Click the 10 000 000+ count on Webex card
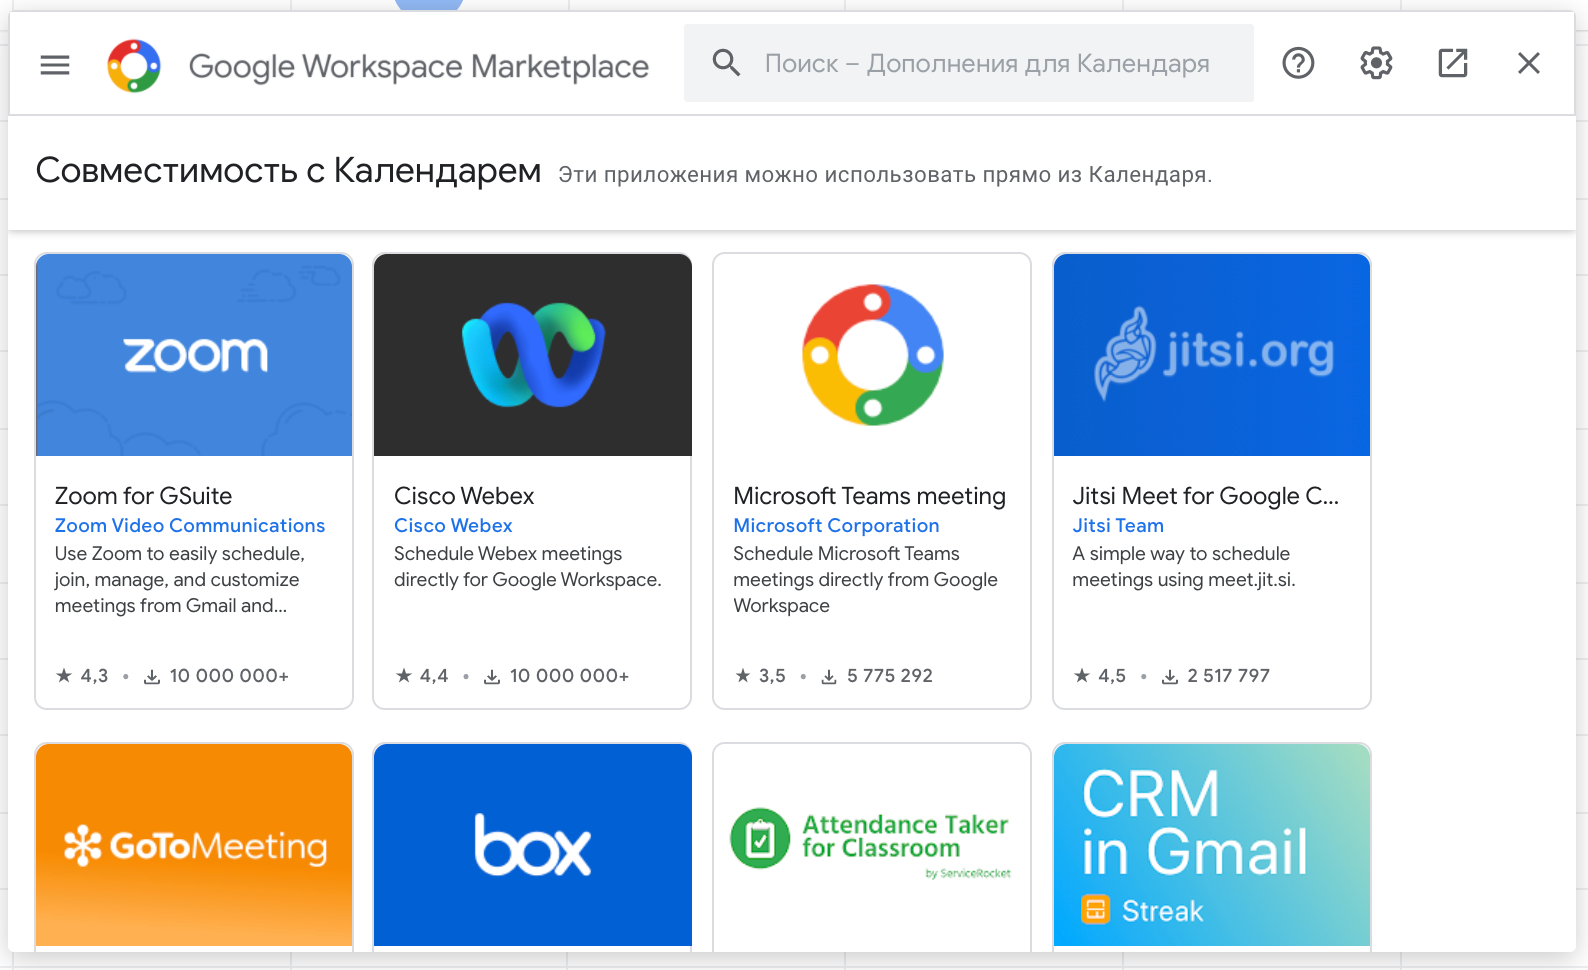This screenshot has width=1588, height=970. (569, 676)
